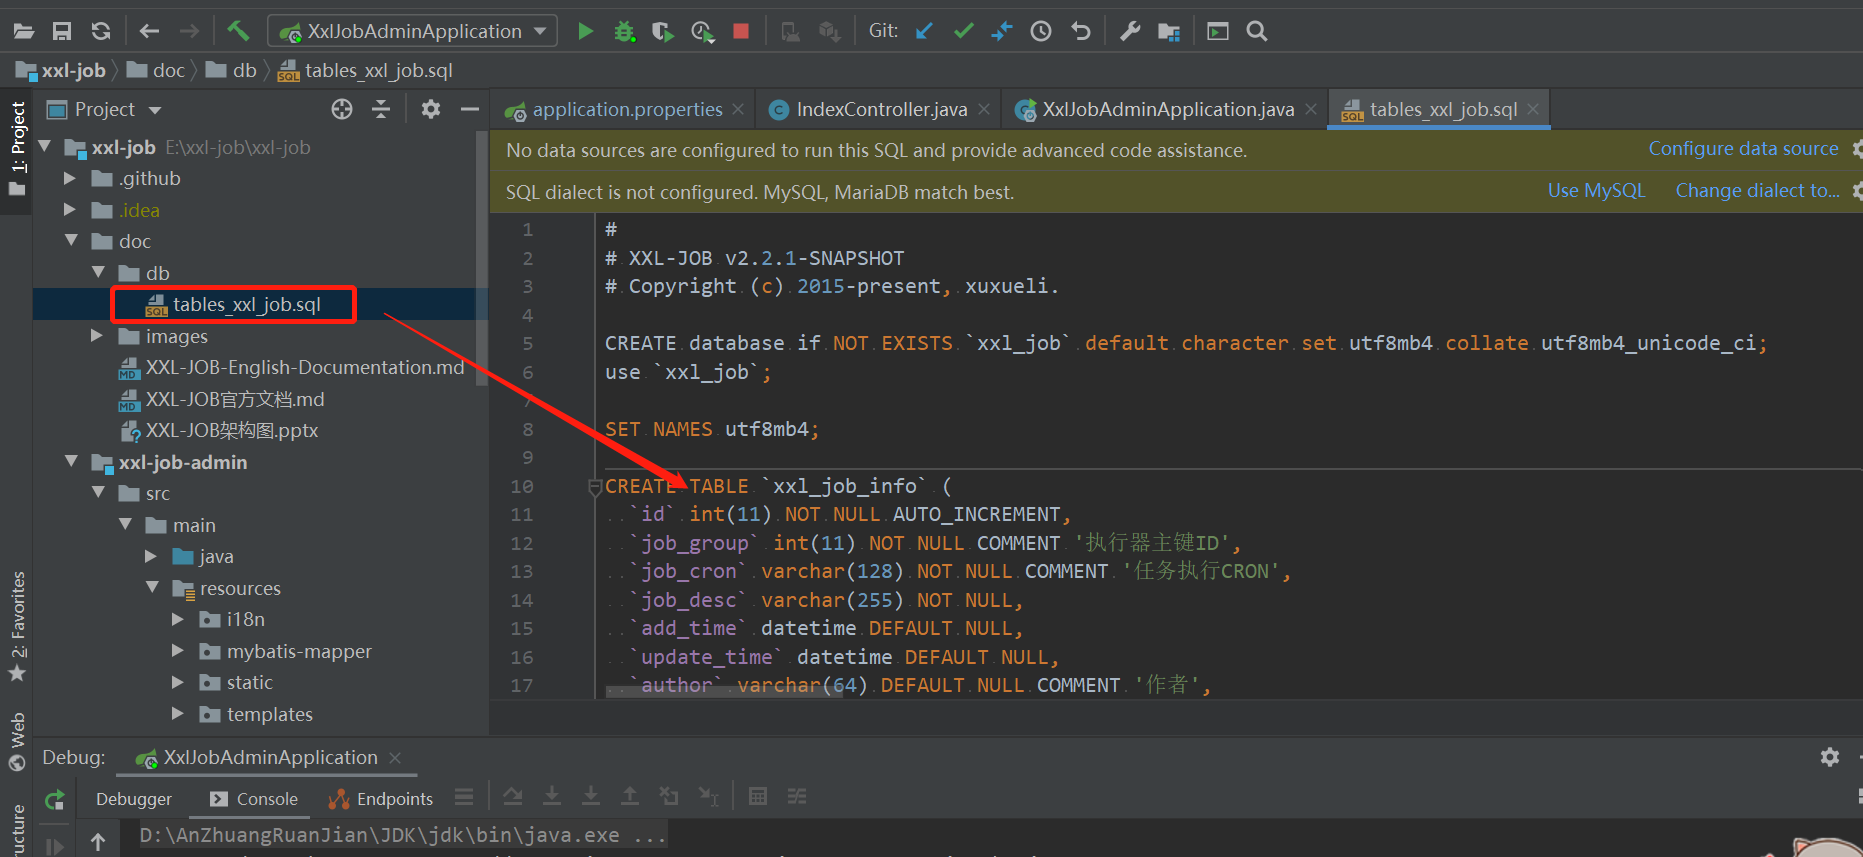1863x857 pixels.
Task: Navigate back with the left arrow
Action: pyautogui.click(x=150, y=31)
